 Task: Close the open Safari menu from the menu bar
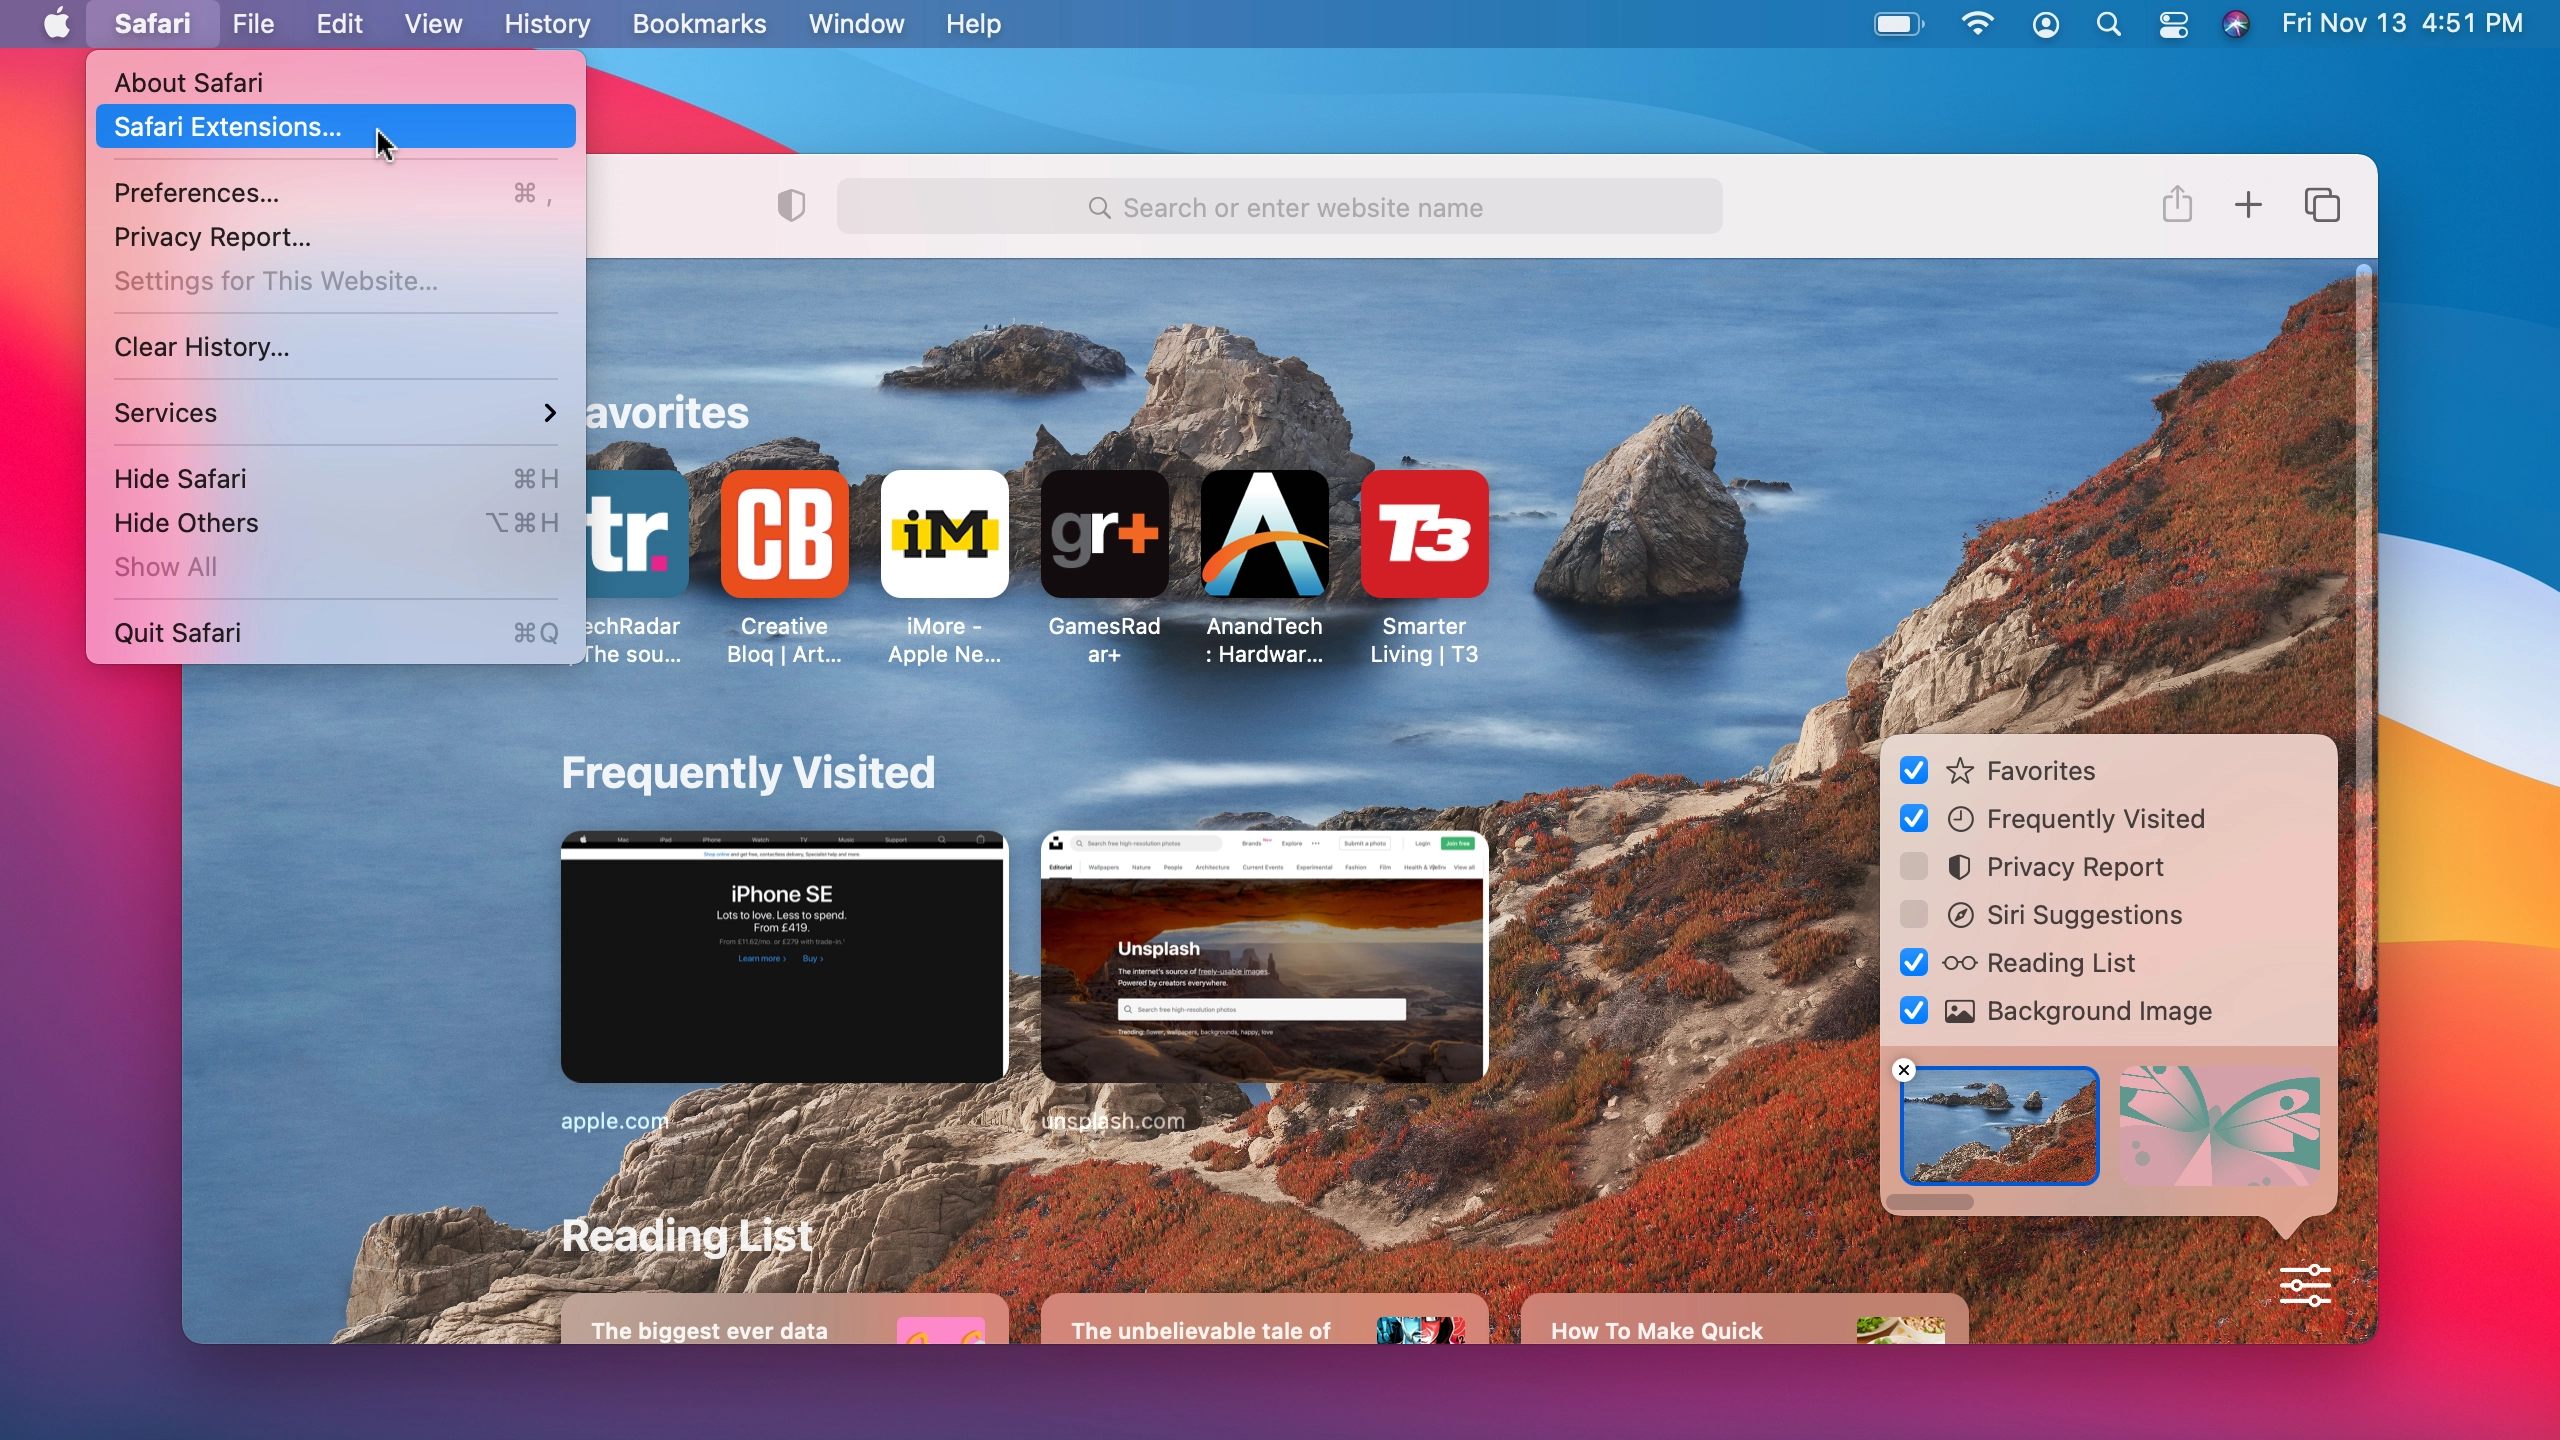(x=153, y=24)
